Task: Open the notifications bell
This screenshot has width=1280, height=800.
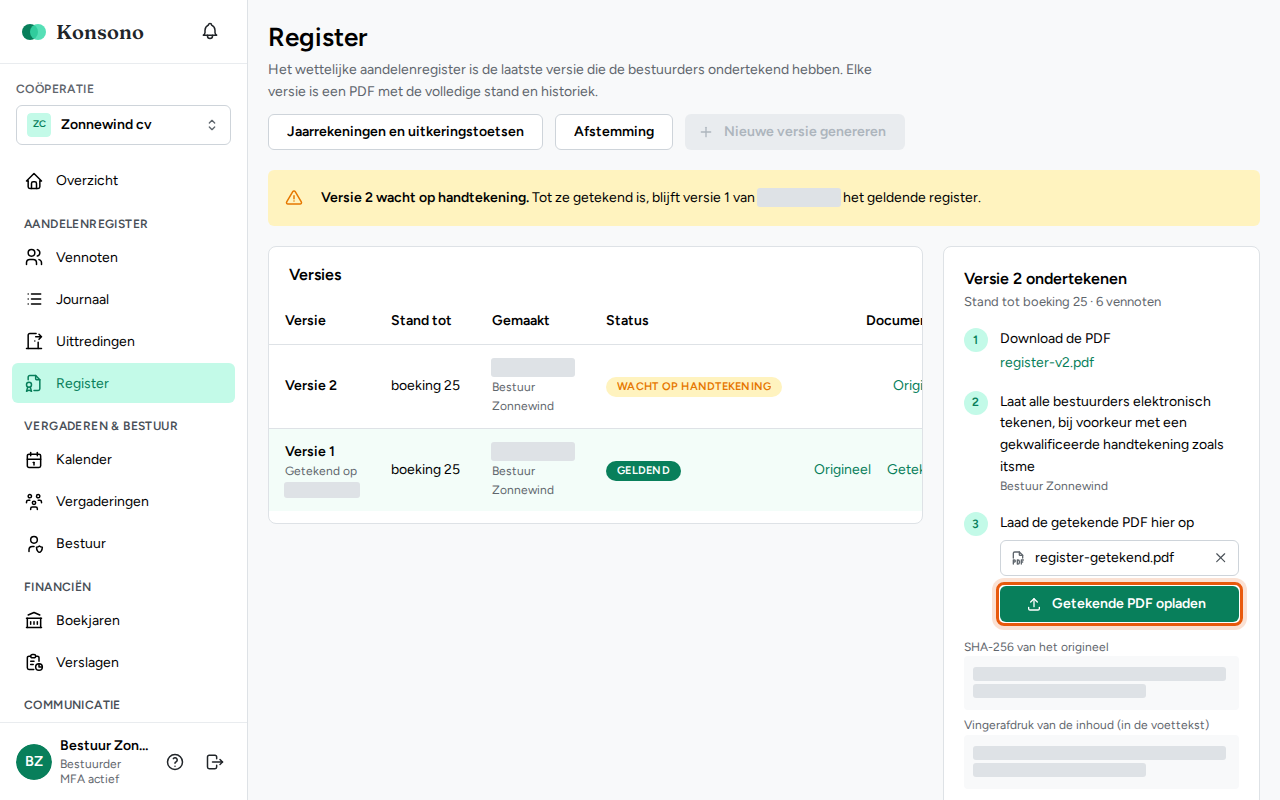Action: pos(210,31)
